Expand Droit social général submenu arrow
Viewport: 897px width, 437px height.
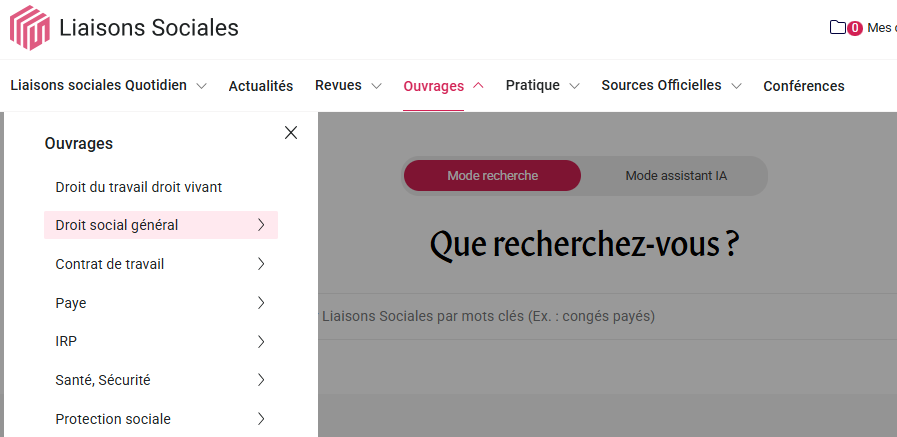coord(261,225)
